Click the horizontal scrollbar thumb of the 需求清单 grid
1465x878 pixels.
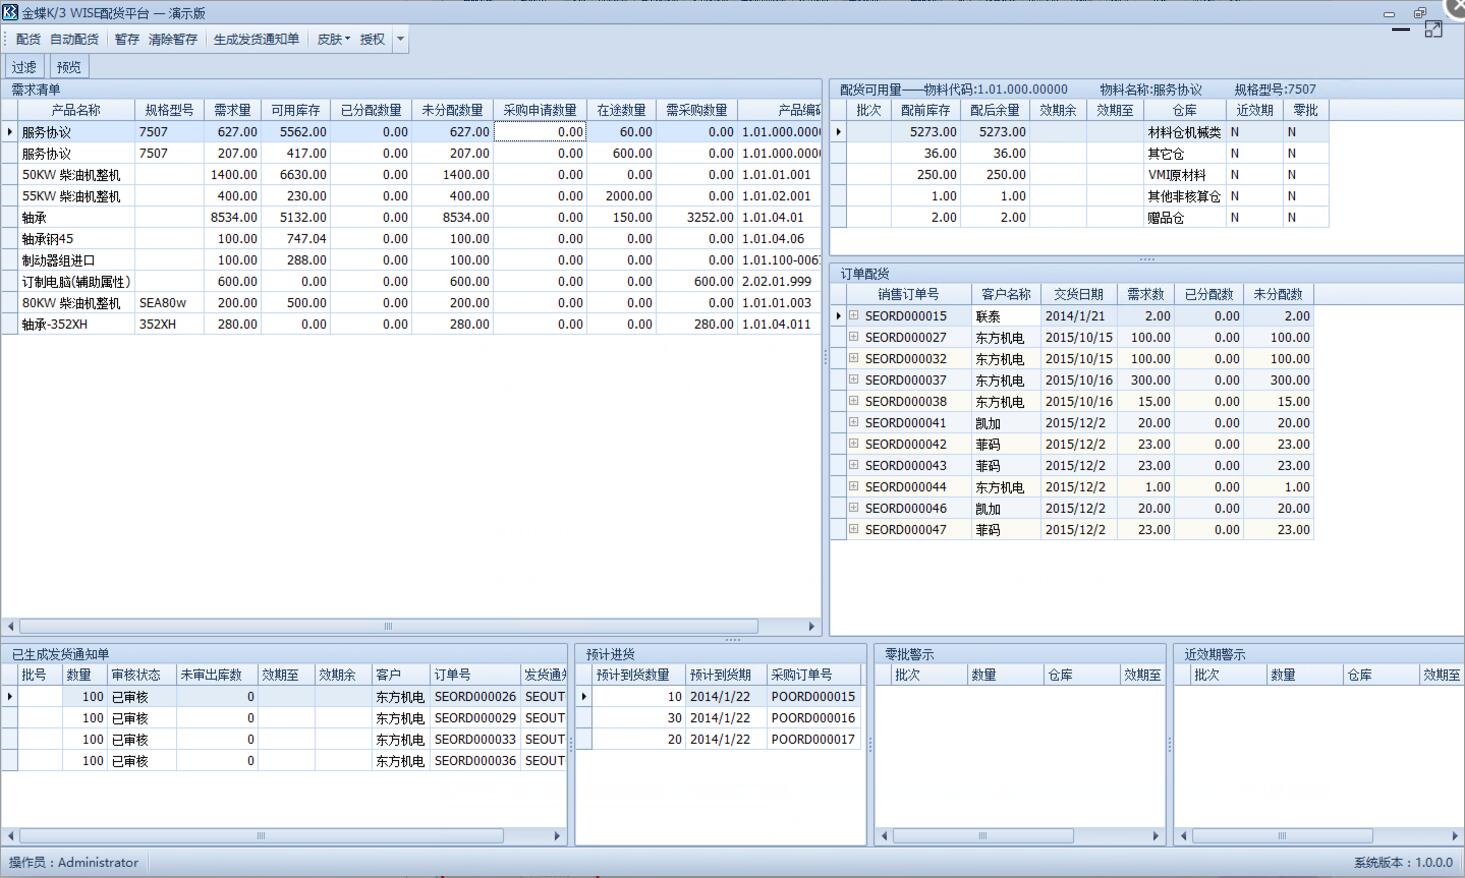389,627
